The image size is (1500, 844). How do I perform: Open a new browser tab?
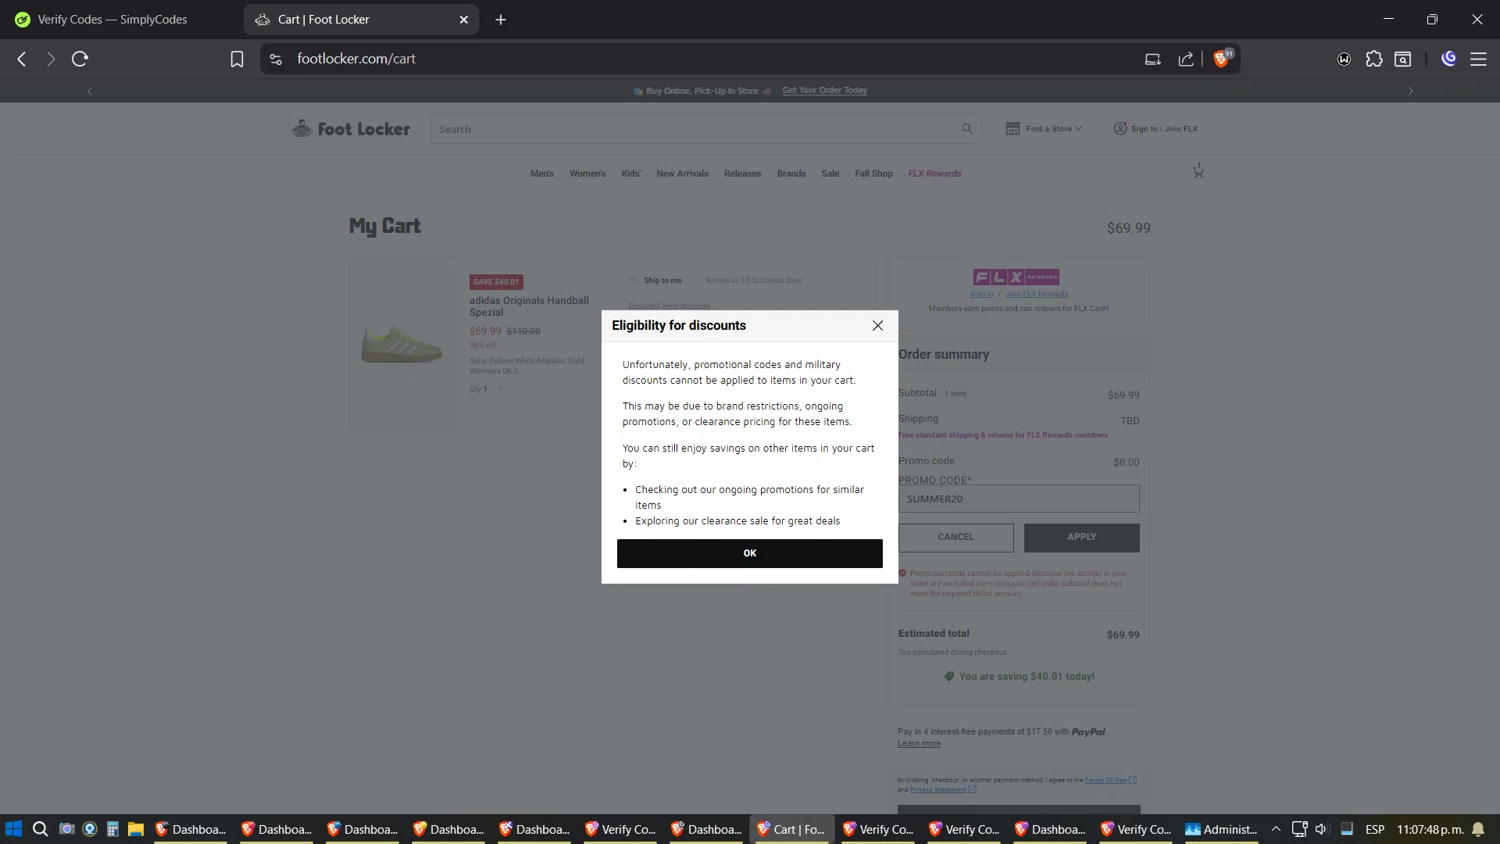[501, 19]
